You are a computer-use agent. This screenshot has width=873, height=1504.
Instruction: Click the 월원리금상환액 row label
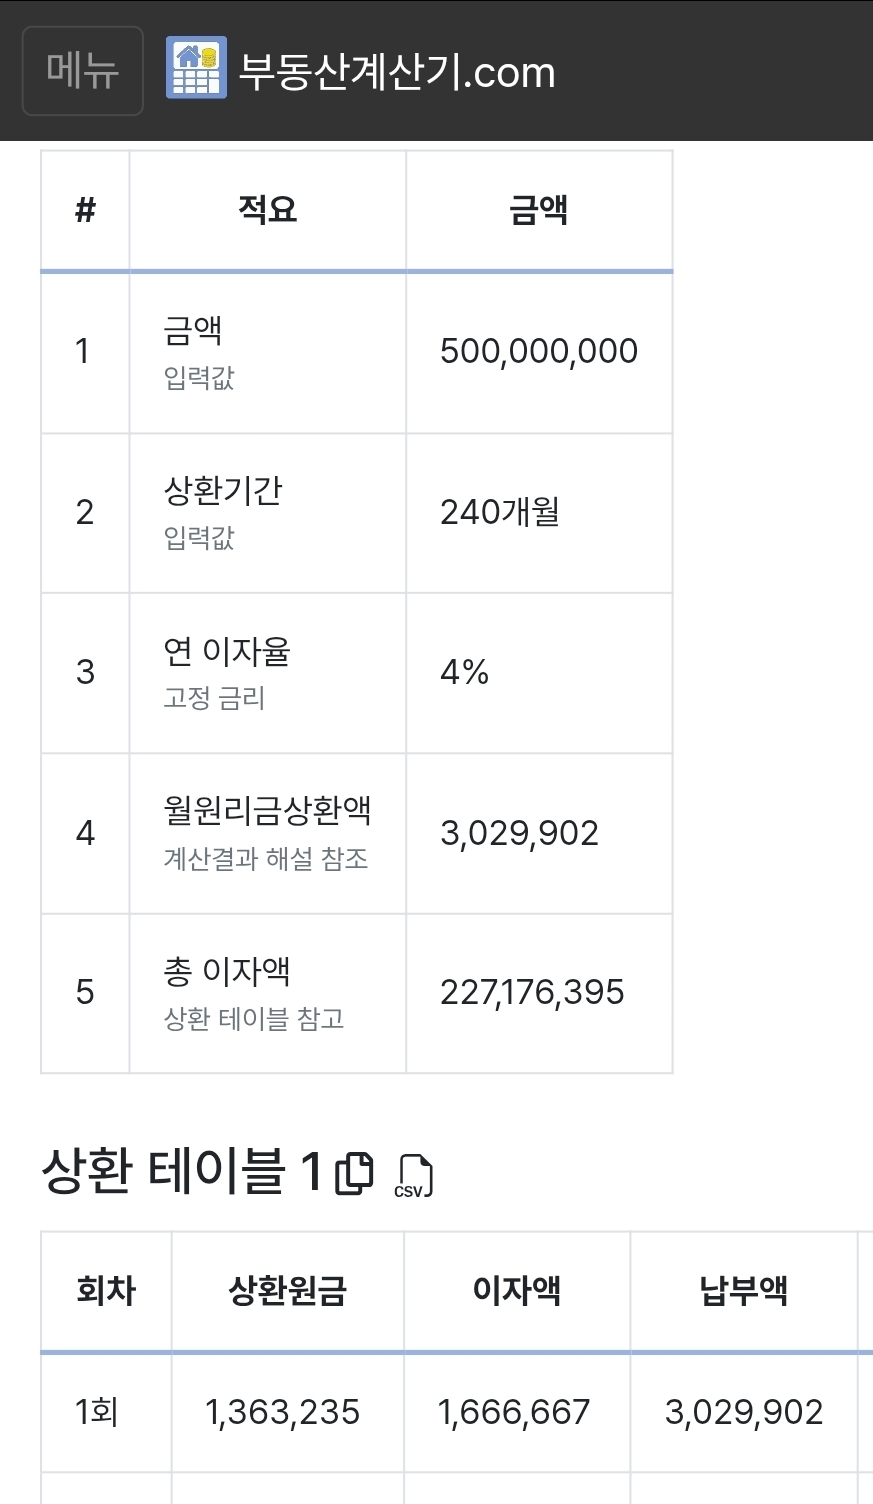click(267, 811)
